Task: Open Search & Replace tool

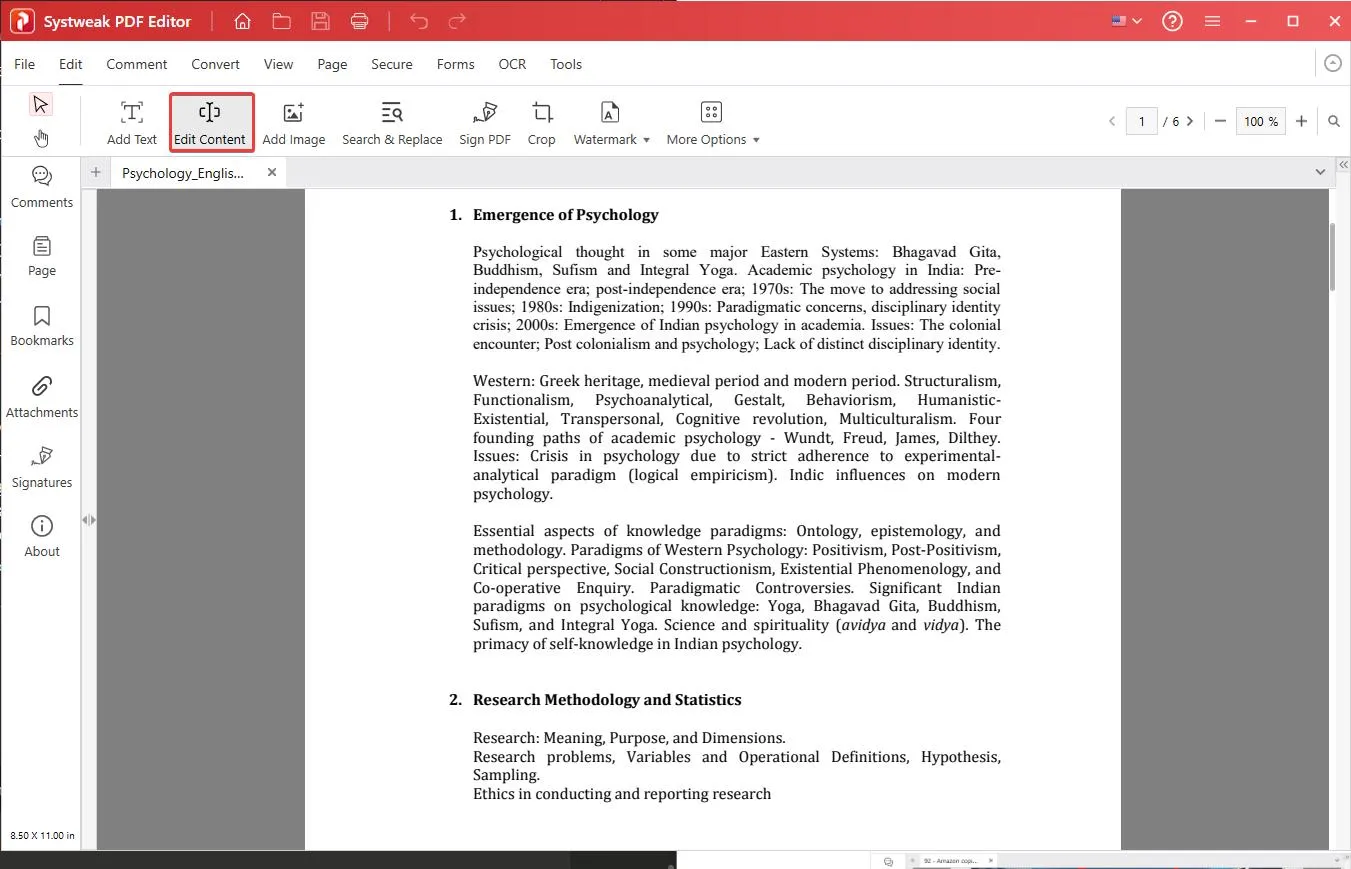Action: coord(392,123)
